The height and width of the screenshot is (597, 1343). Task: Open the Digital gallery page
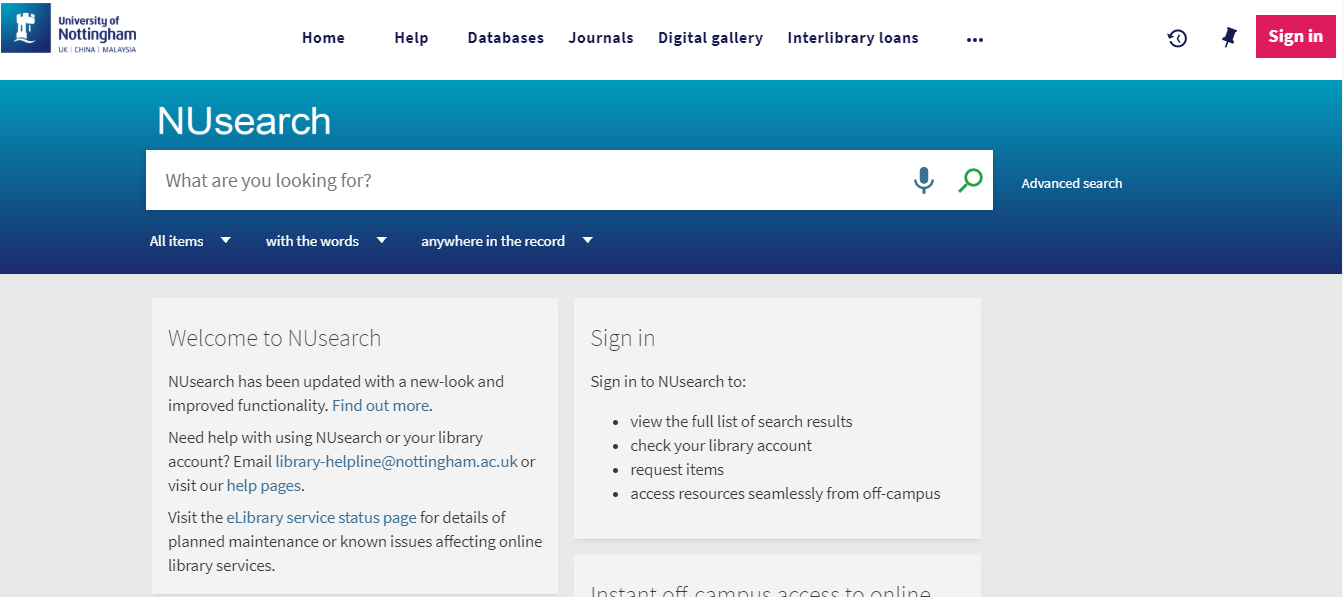[710, 38]
